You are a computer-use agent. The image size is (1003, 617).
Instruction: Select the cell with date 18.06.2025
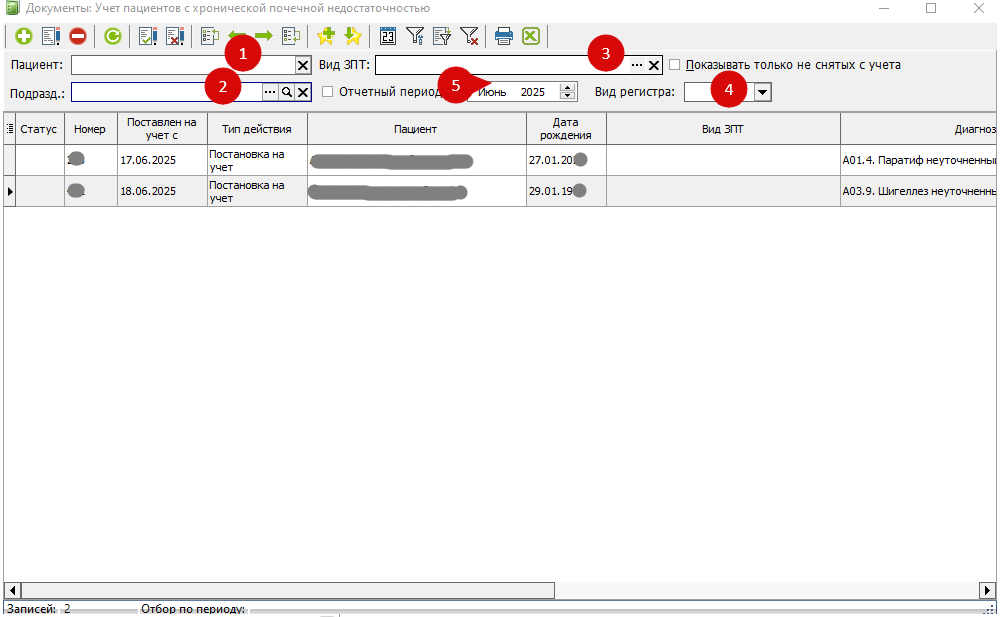(162, 191)
